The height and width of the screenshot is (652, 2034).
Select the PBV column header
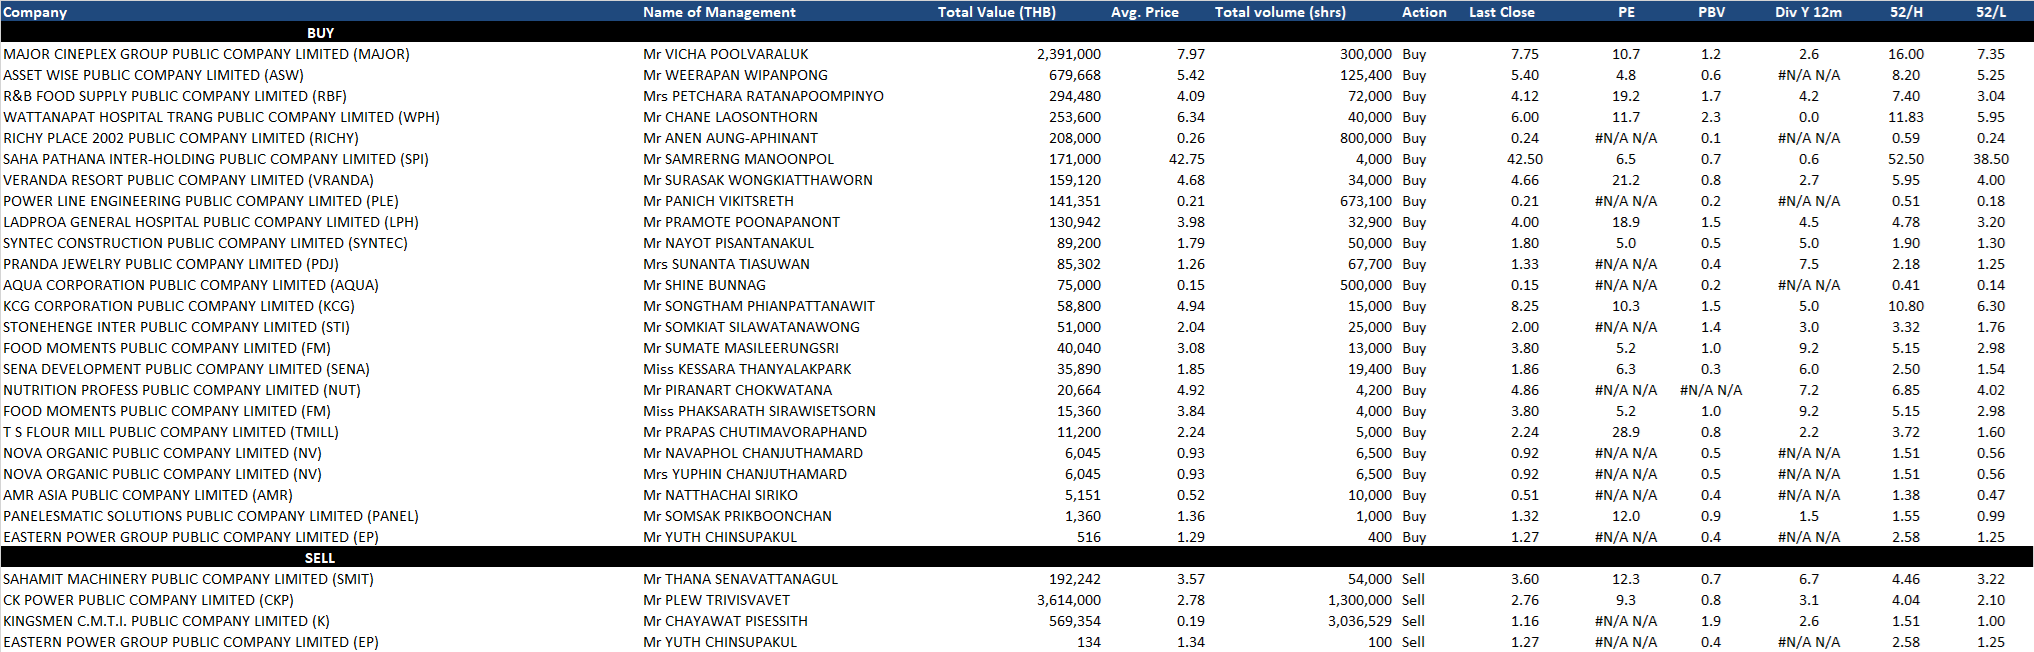point(1711,12)
